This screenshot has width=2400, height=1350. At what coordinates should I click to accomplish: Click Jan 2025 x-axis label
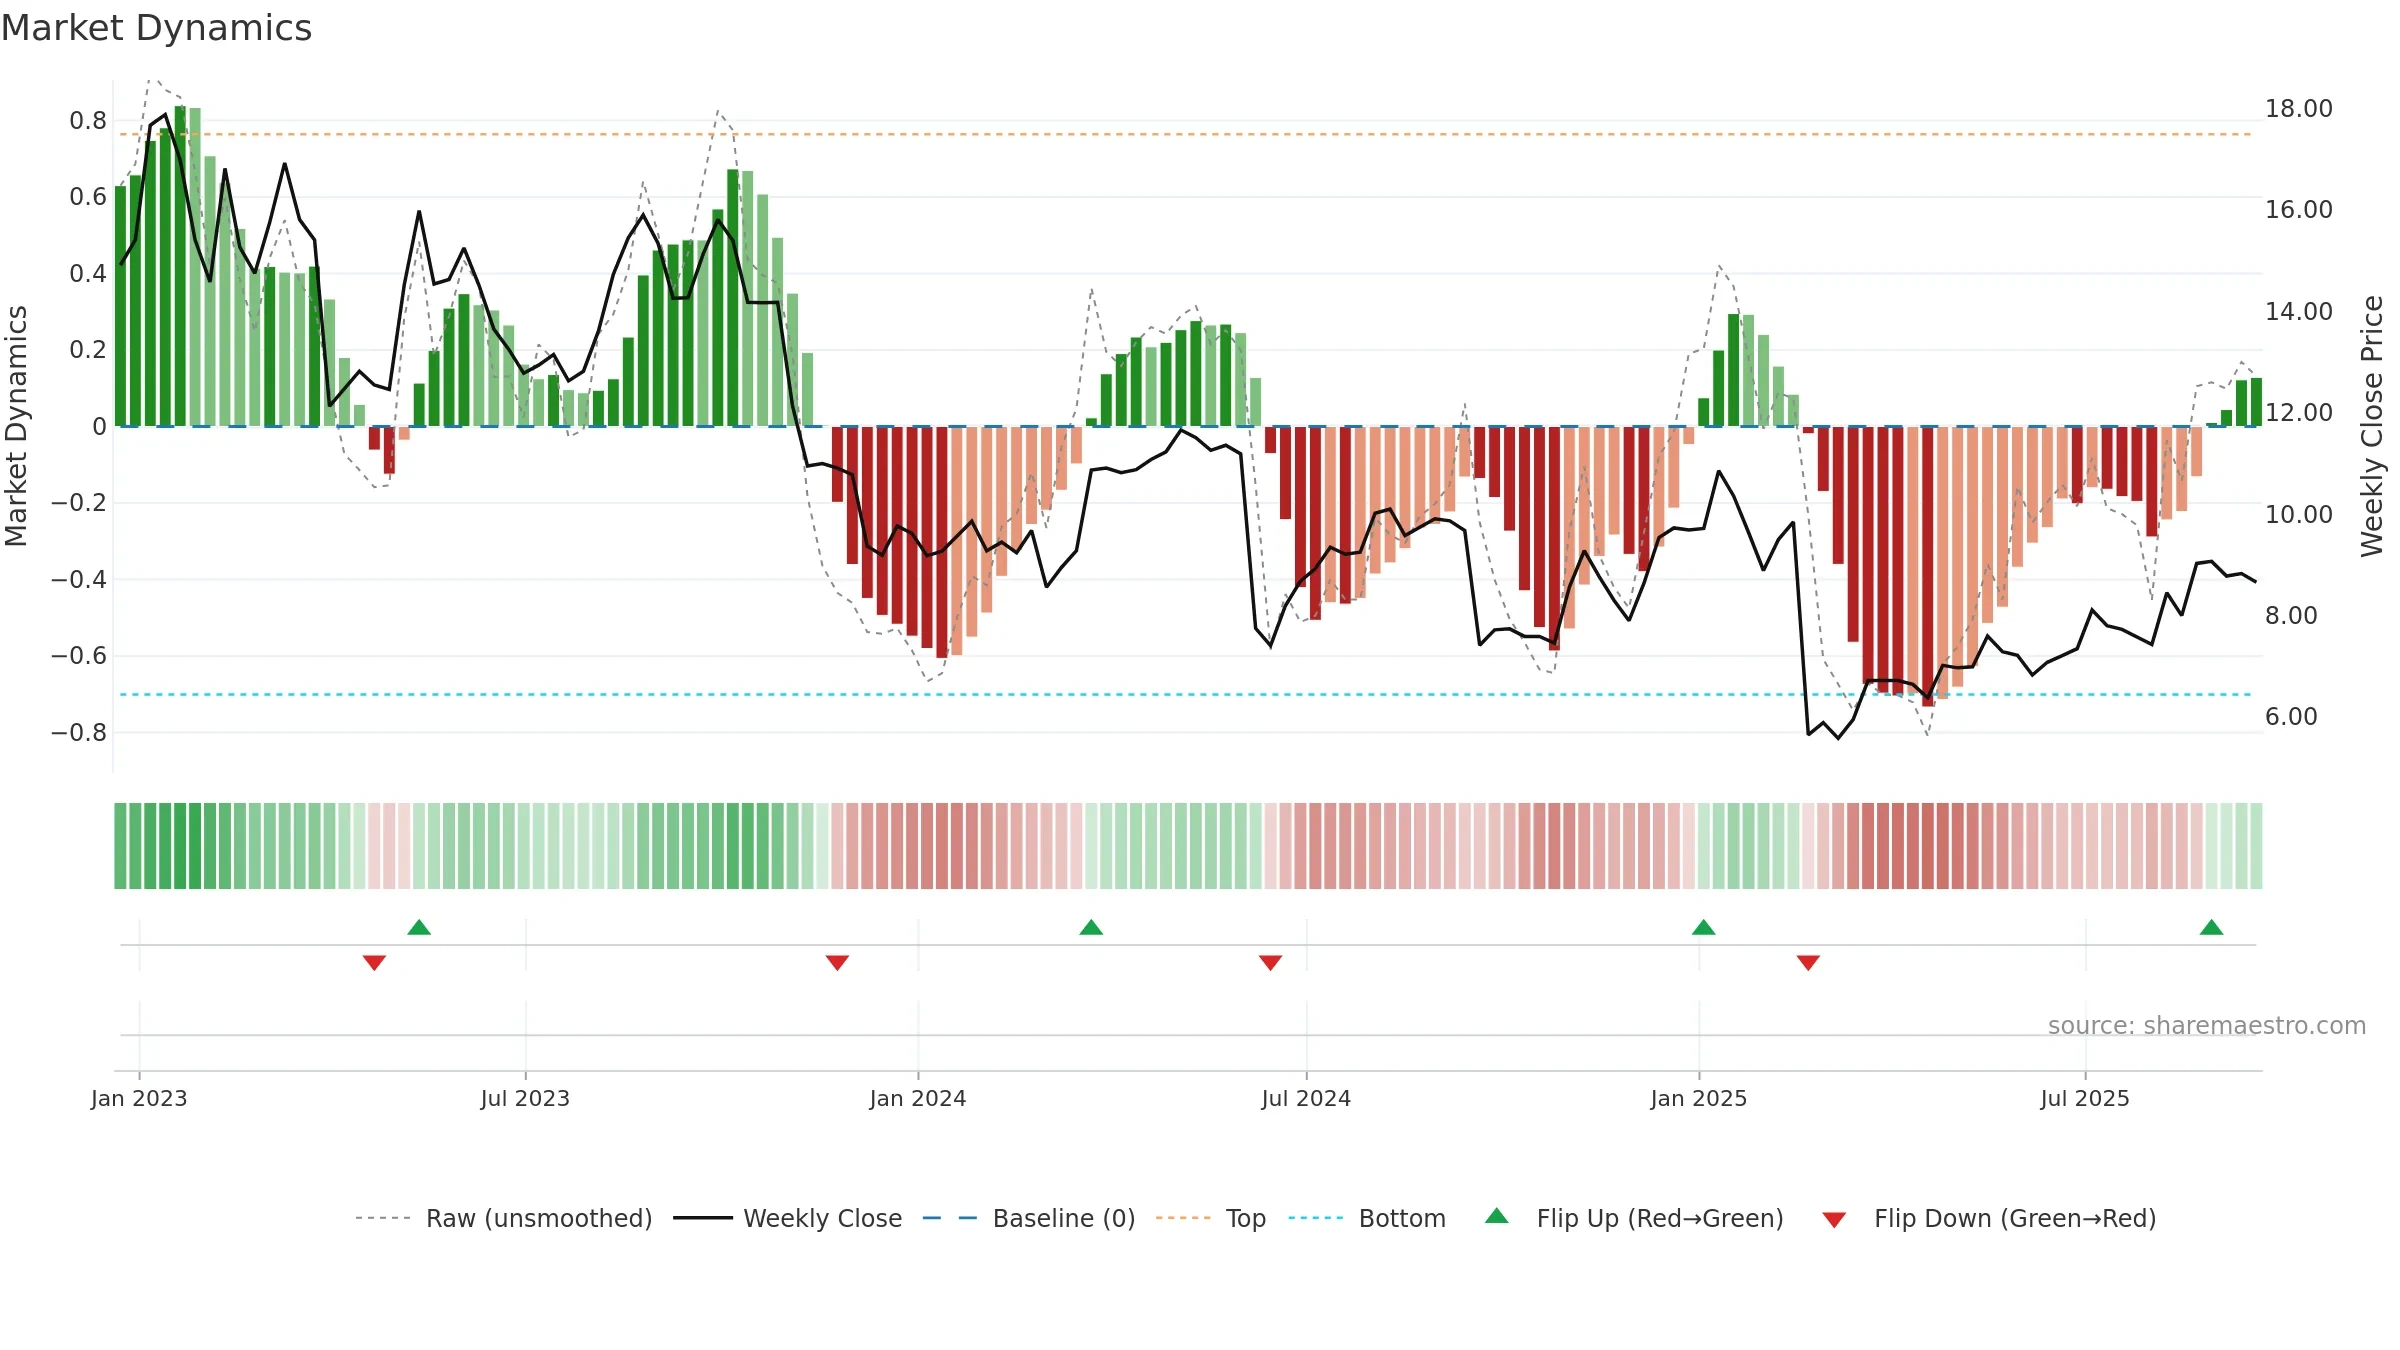point(1699,1098)
